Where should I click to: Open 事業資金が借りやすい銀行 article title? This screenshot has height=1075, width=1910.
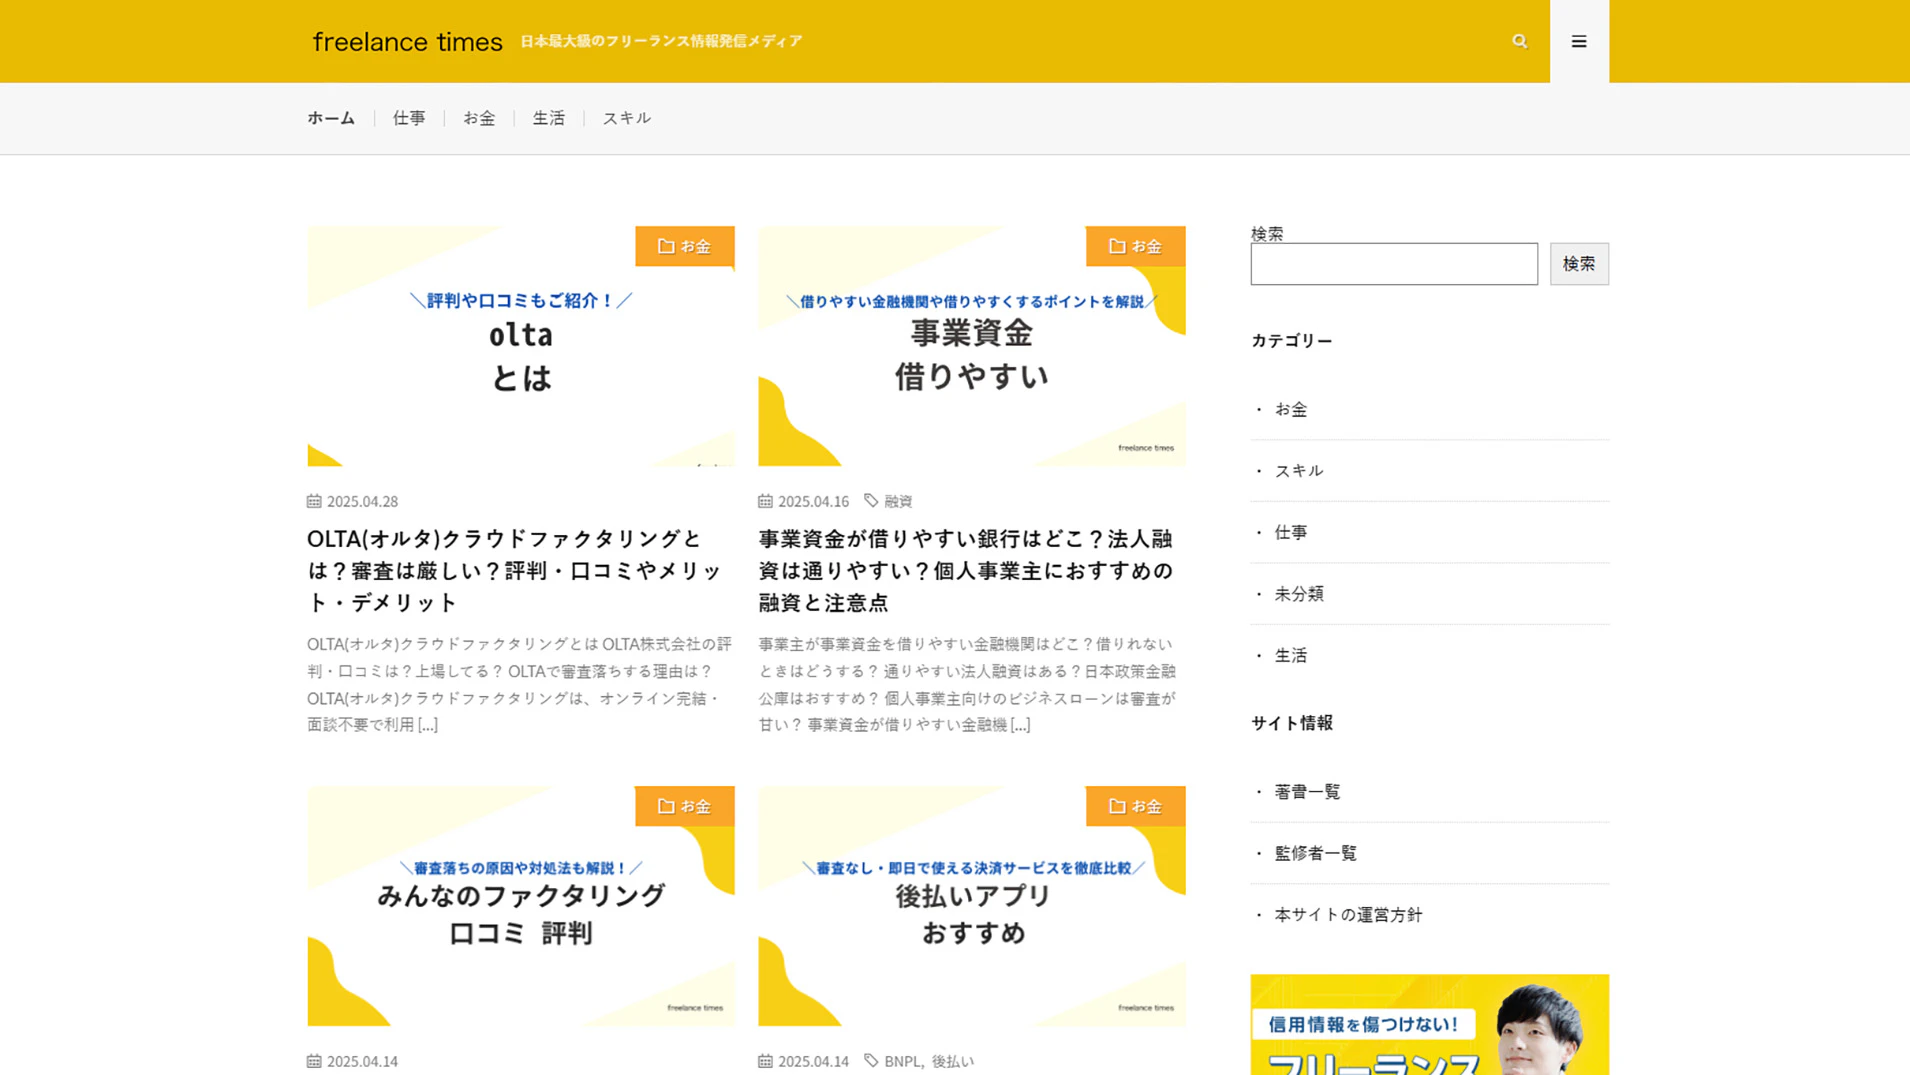coord(966,570)
